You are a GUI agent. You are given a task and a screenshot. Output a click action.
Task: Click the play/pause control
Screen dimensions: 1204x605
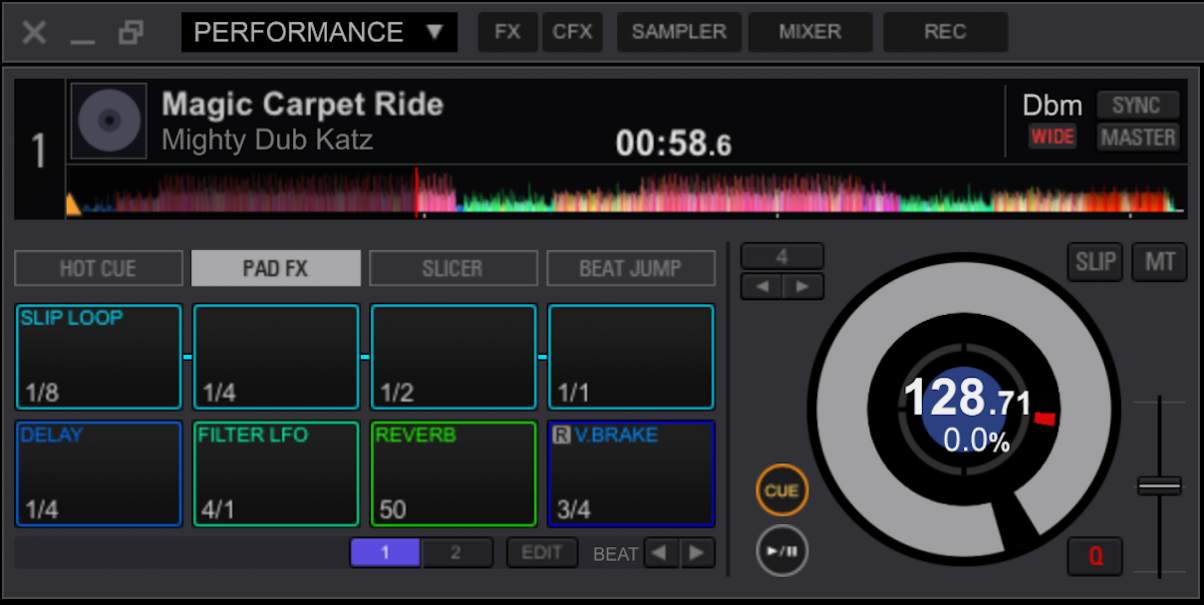[782, 551]
